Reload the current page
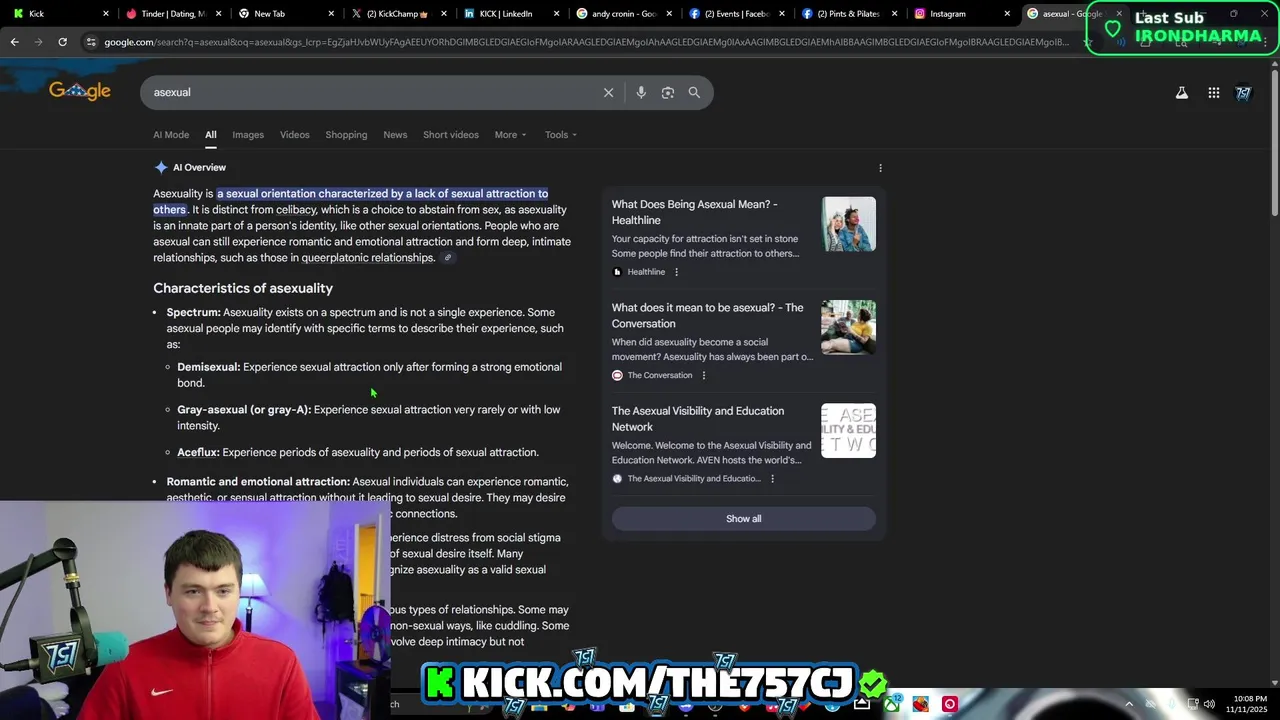 [62, 42]
